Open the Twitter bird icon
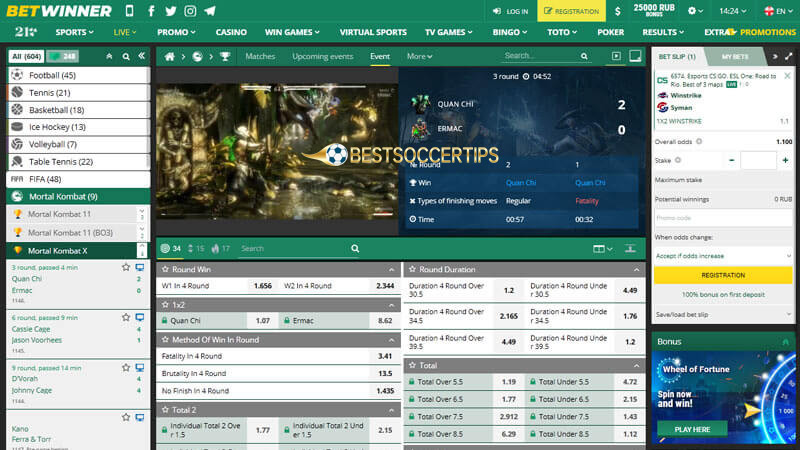The width and height of the screenshot is (800, 450). click(170, 11)
